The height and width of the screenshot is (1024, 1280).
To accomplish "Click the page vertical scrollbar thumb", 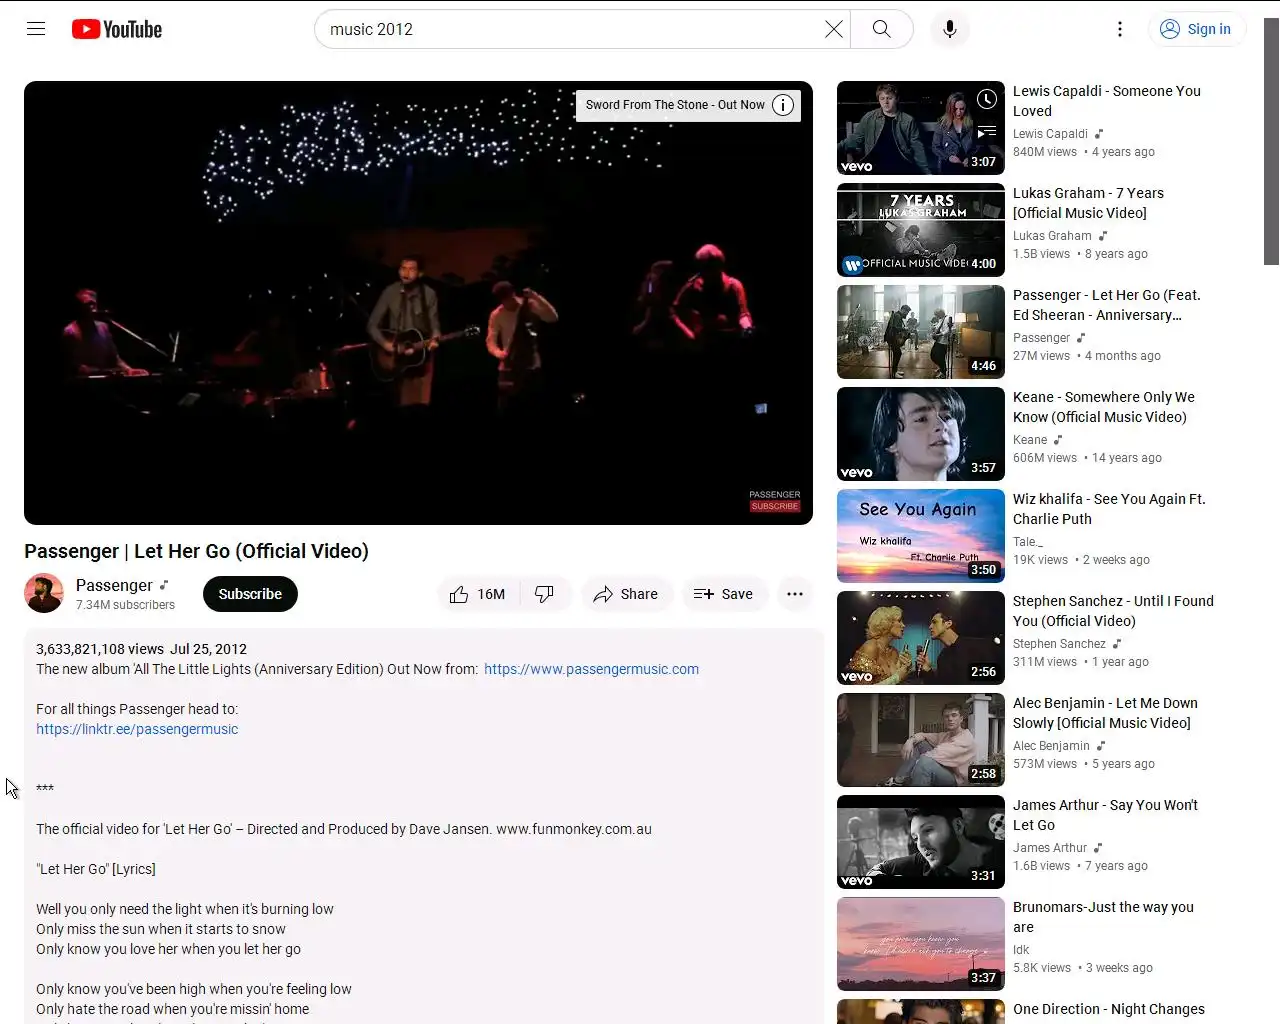I will click(x=1271, y=141).
